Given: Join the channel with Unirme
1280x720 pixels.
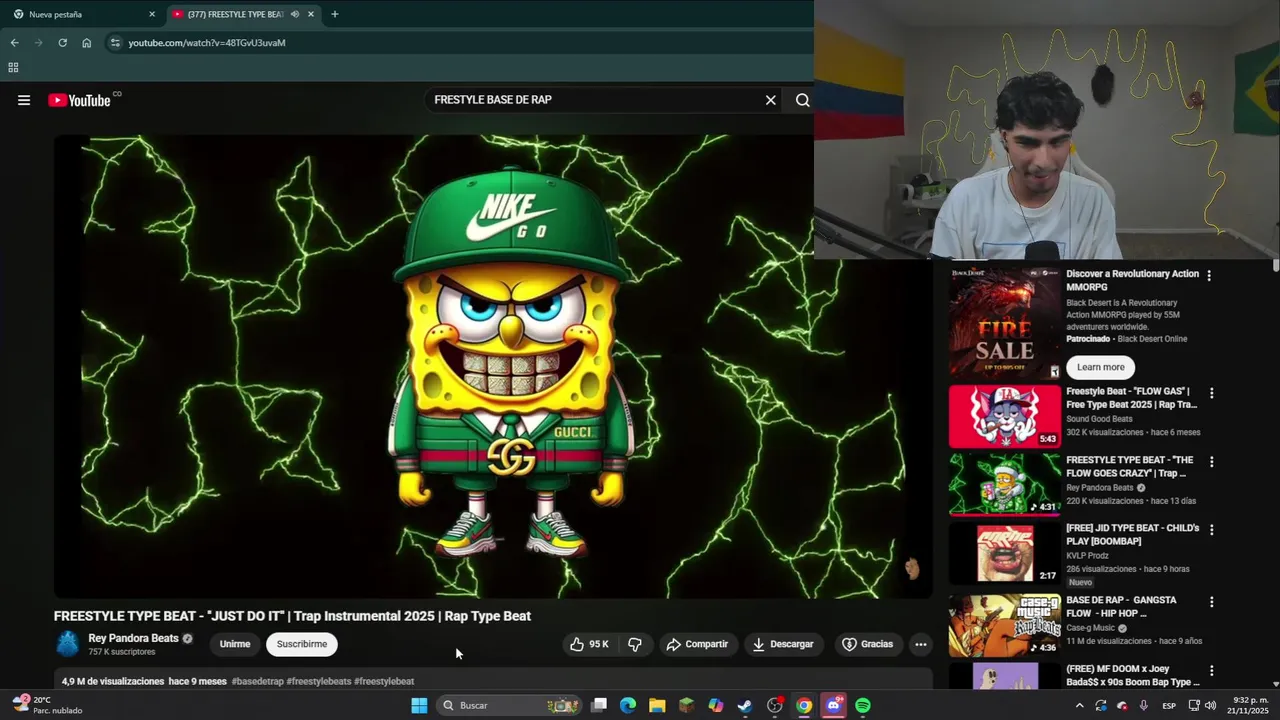Looking at the screenshot, I should (235, 644).
